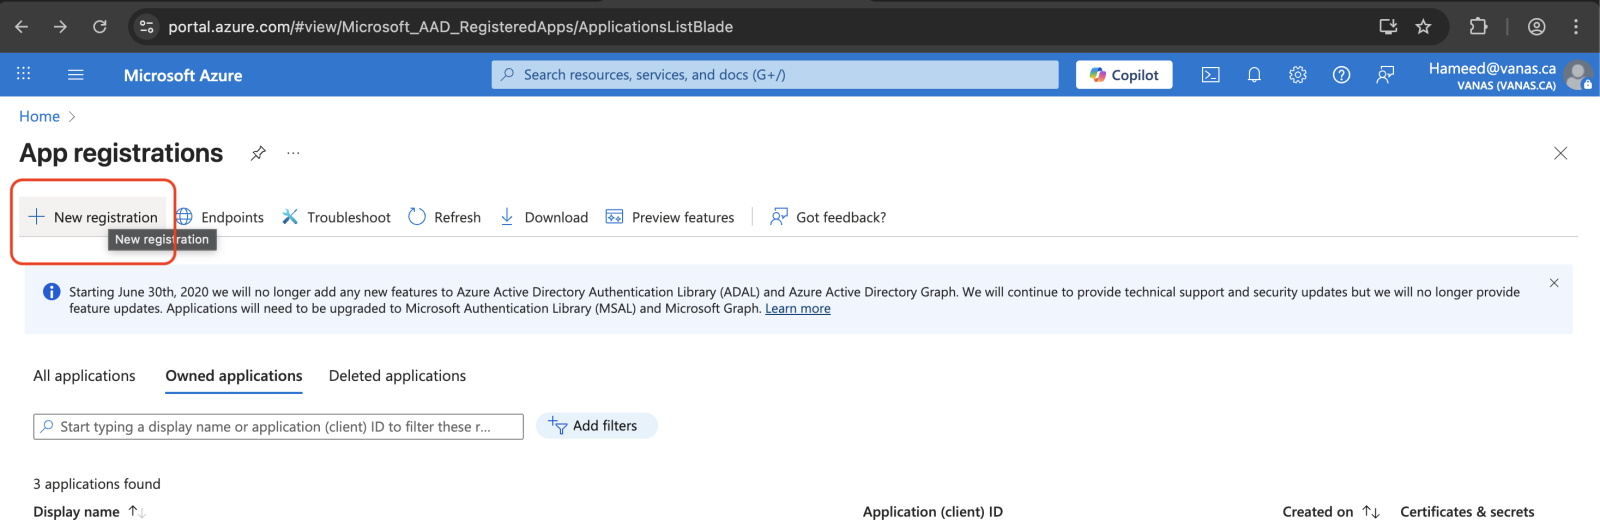Click the Microsoft Azure home title
Screen dimensions: 1600x527
coord(183,75)
